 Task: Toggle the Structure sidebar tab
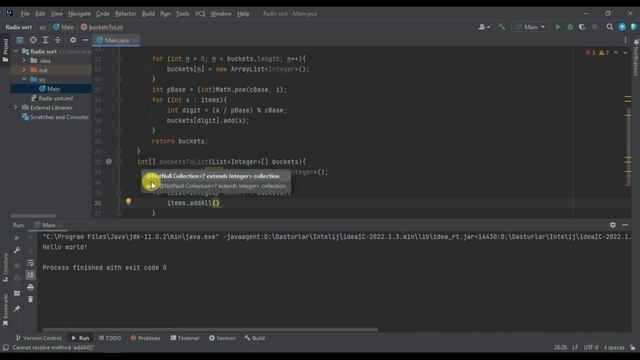pyautogui.click(x=5, y=267)
